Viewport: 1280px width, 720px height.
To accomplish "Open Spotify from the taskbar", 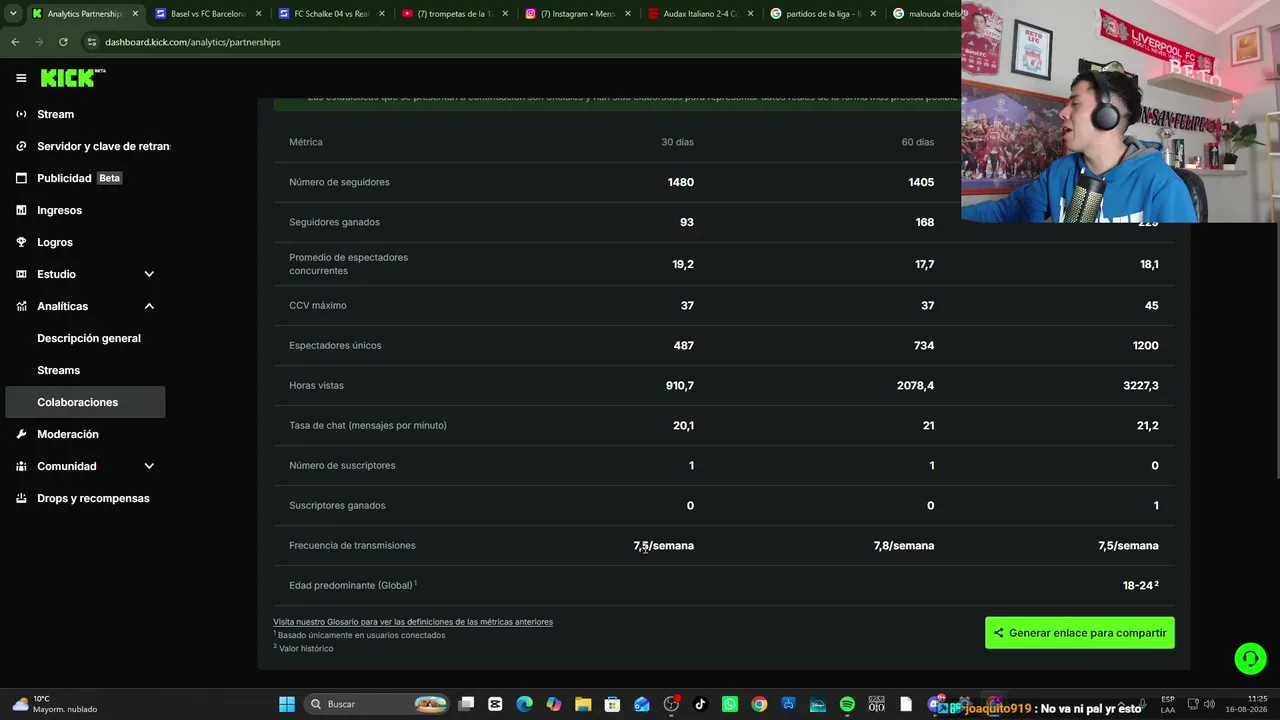I will point(847,704).
